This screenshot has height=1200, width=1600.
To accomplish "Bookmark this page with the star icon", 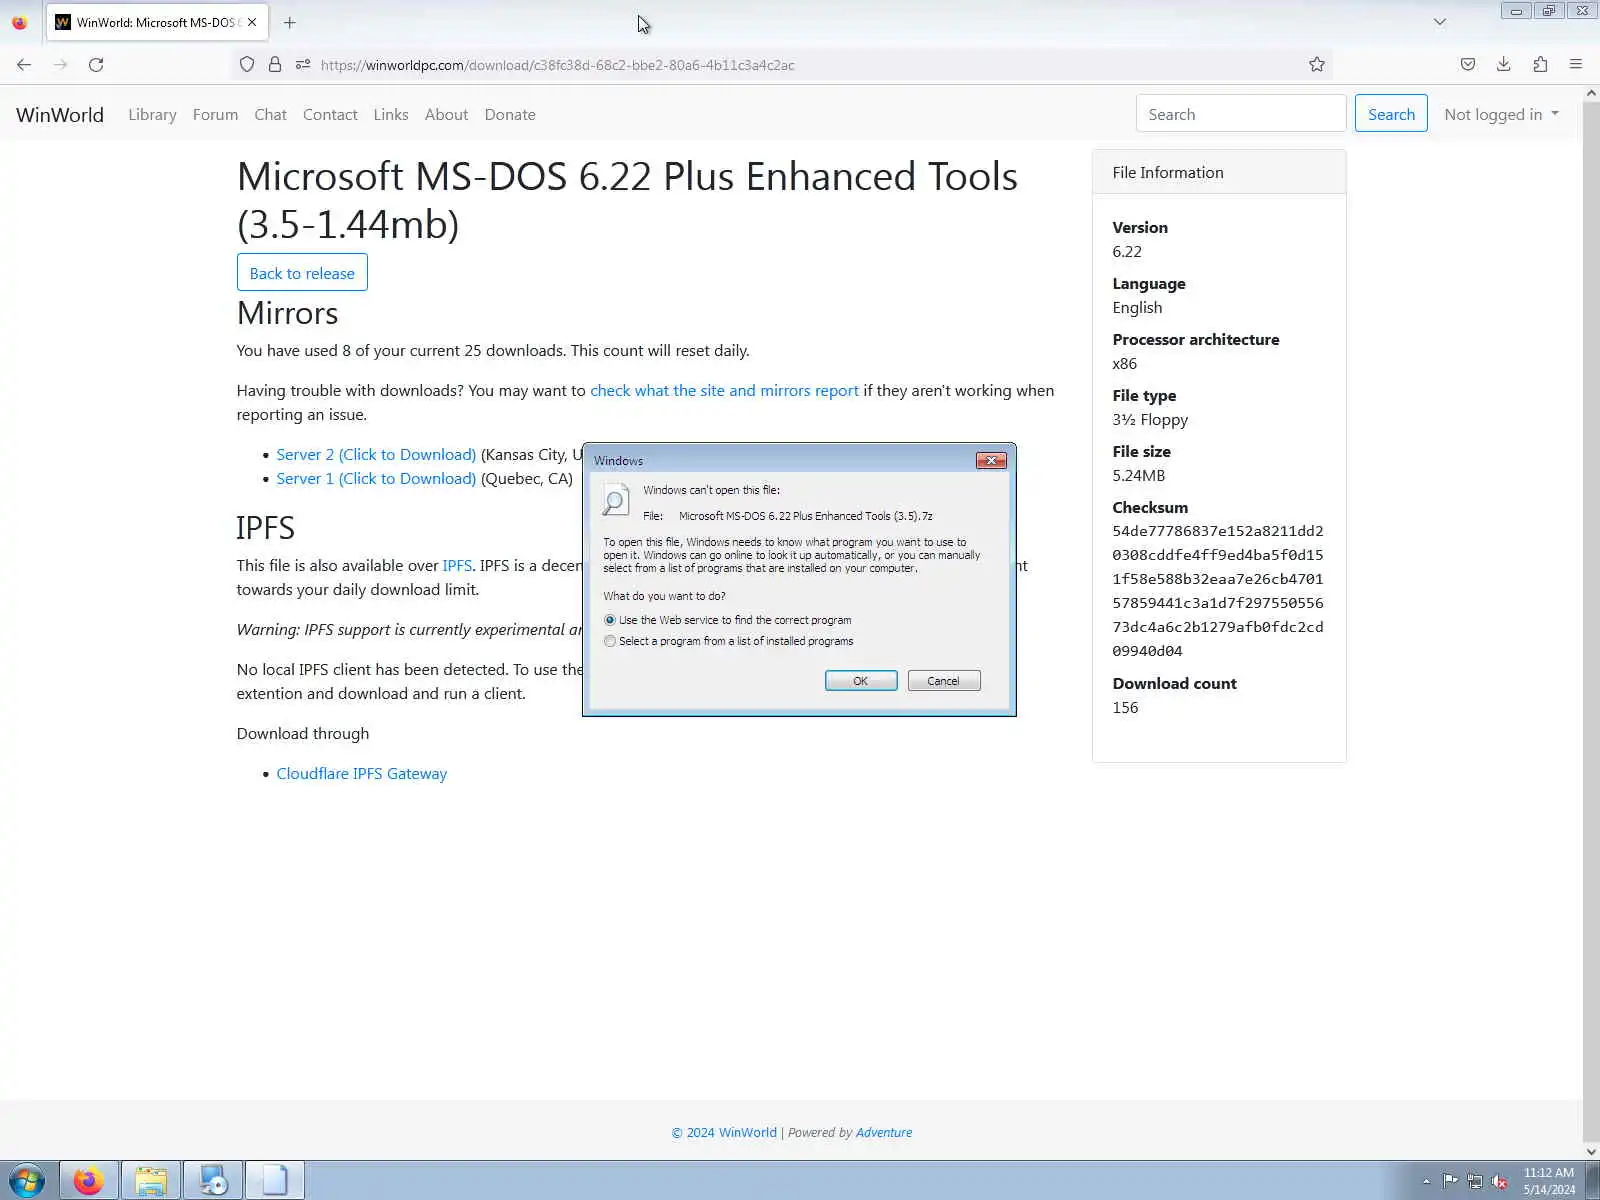I will [1317, 65].
